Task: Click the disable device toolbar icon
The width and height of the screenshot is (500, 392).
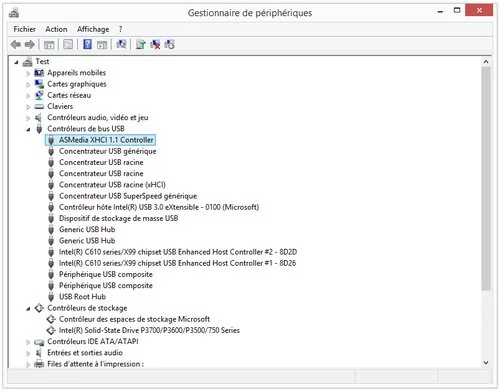Action: point(169,44)
